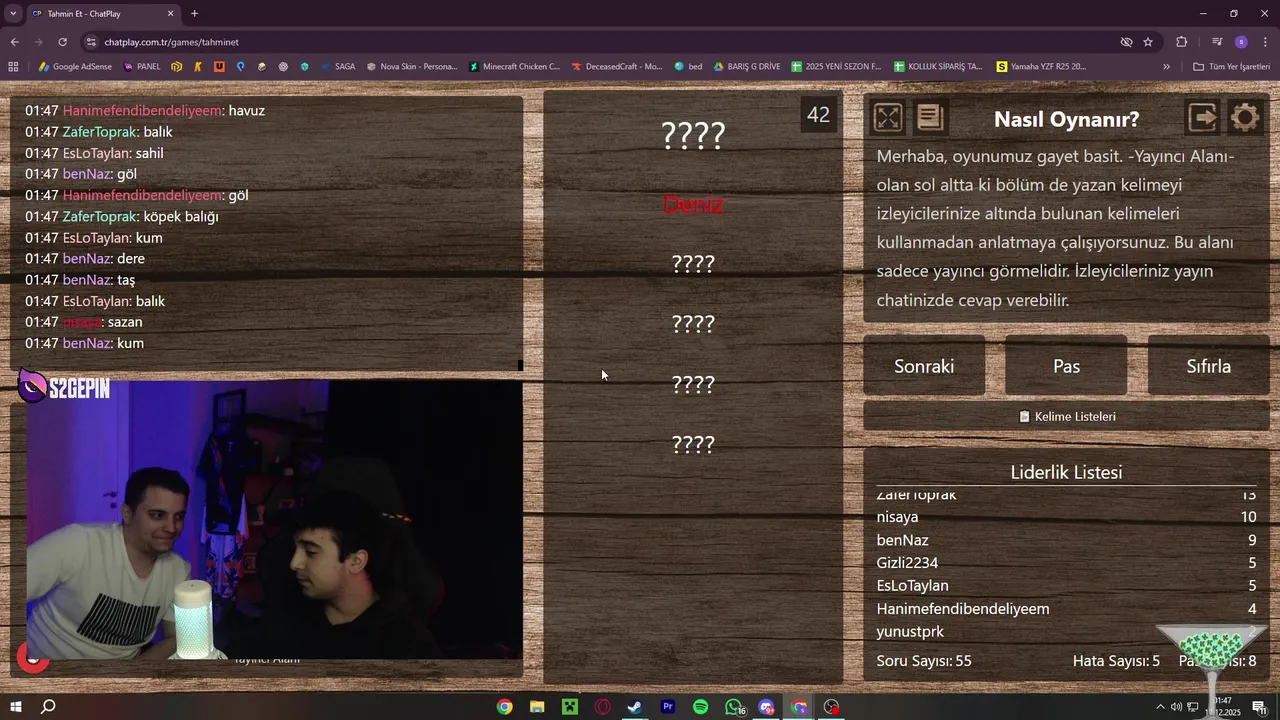Open the browser extensions puzzle icon
Viewport: 1280px width, 720px height.
click(x=1182, y=42)
